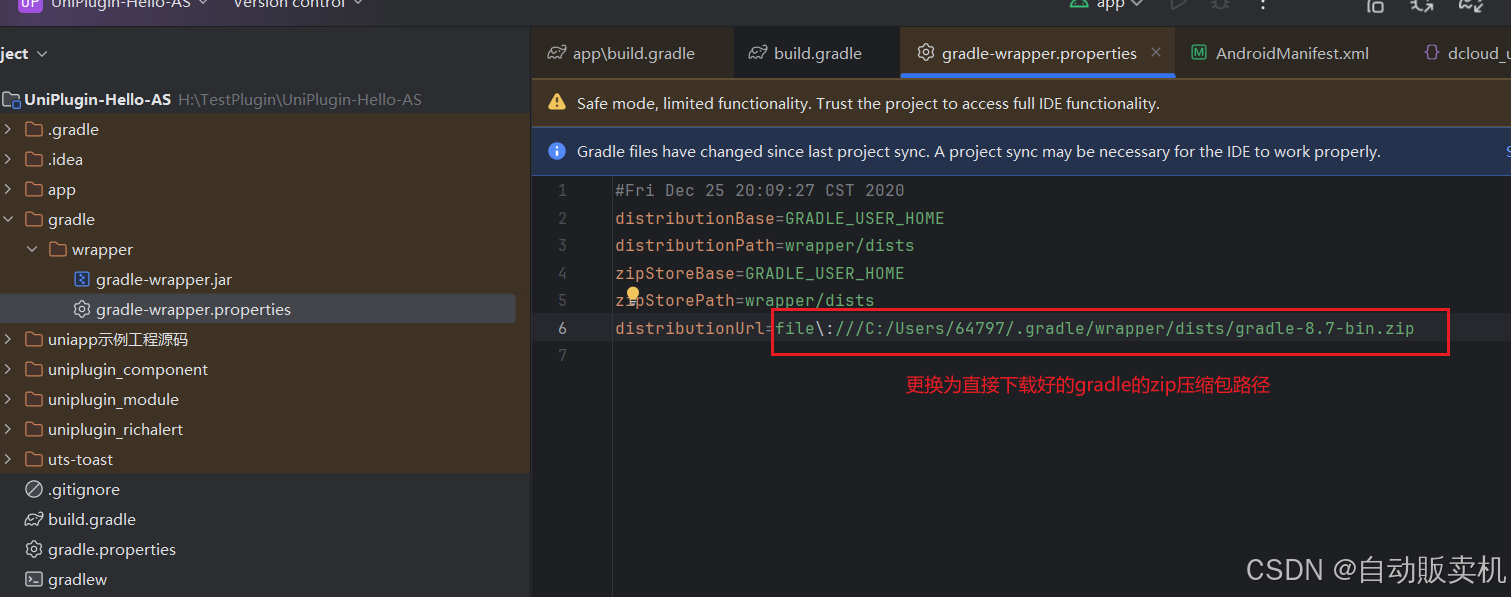
Task: Collapse the wrapper folder
Action: click(32, 249)
